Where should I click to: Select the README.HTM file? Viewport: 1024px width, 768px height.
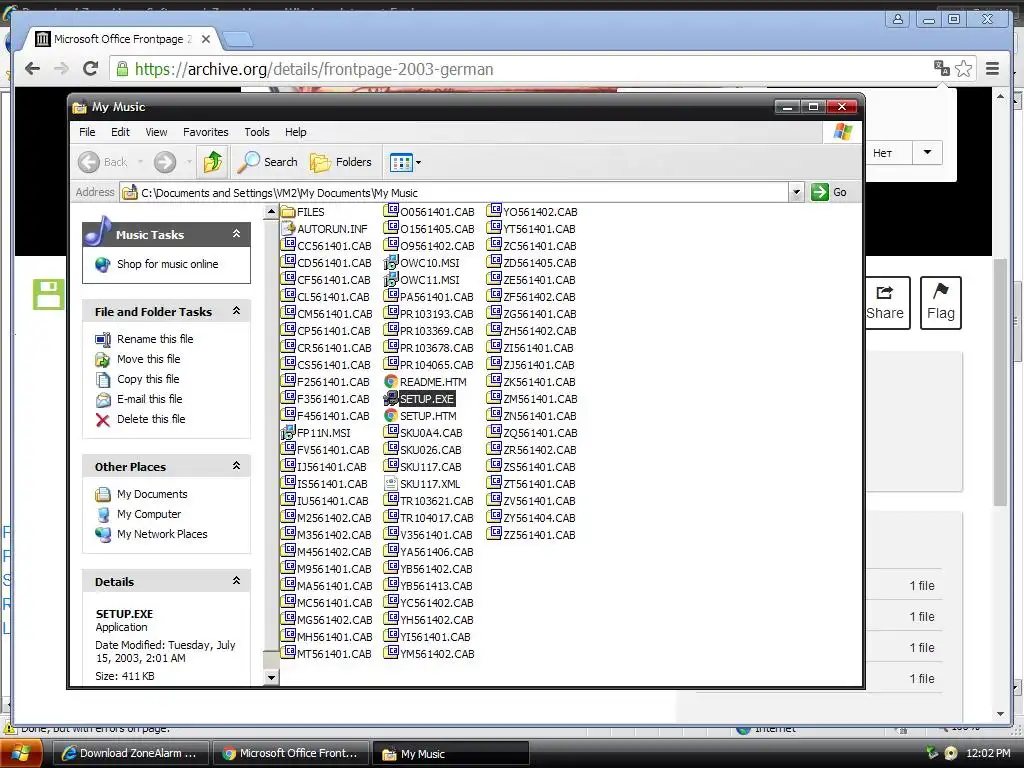(426, 382)
